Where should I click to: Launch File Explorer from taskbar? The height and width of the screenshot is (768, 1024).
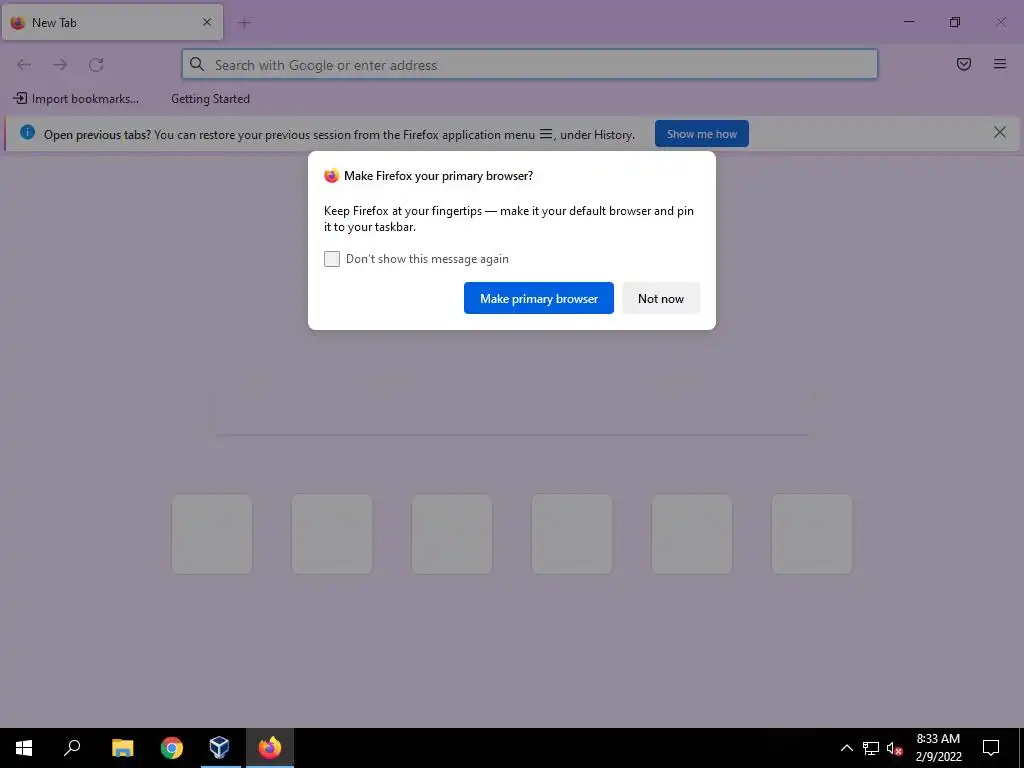point(123,748)
